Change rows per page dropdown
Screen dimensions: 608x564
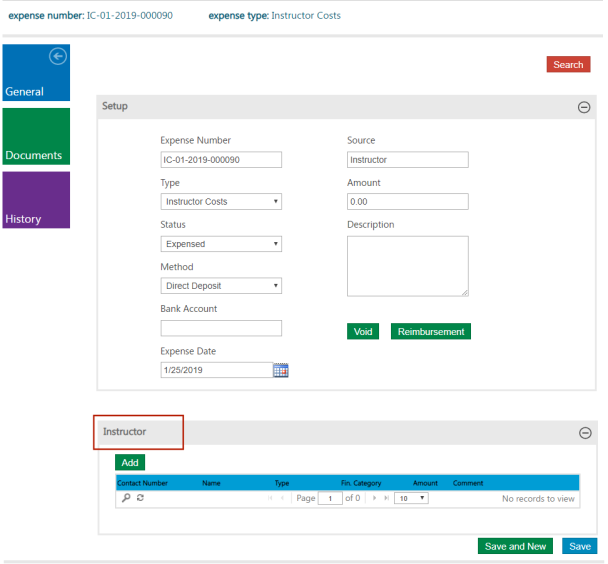(x=412, y=498)
